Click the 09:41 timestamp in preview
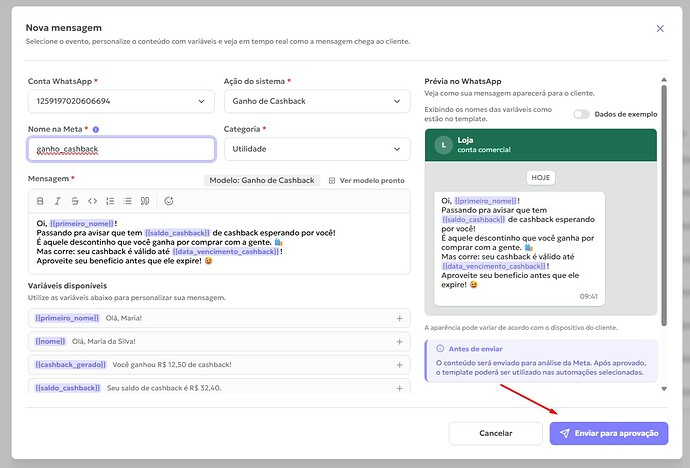Image resolution: width=690 pixels, height=468 pixels. (x=588, y=296)
